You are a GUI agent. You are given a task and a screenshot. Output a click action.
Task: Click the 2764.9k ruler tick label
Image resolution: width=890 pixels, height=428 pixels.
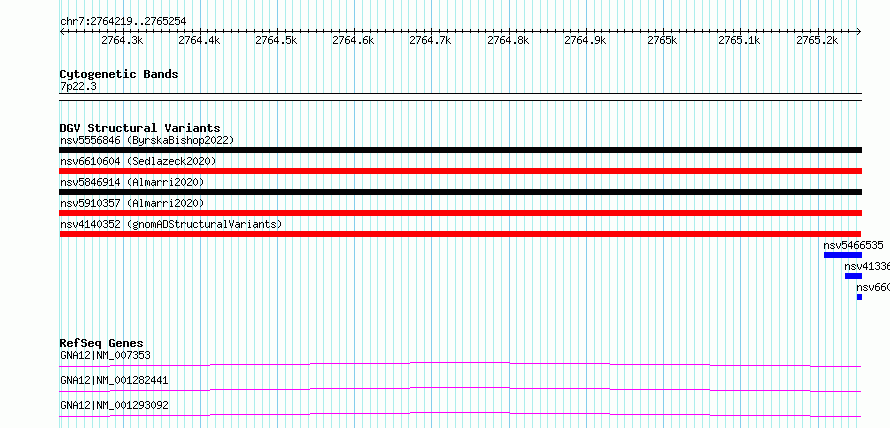[x=585, y=40]
